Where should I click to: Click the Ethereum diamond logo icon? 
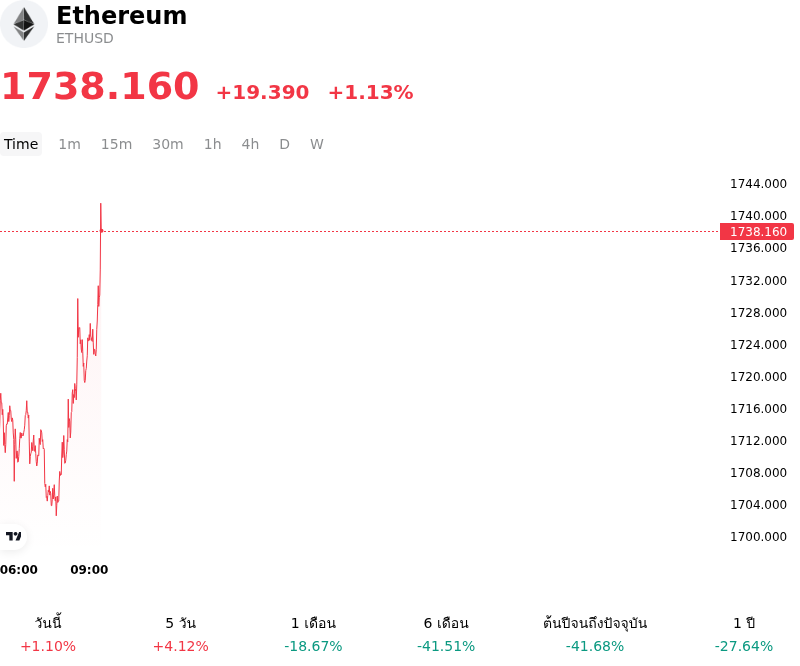(x=23, y=24)
